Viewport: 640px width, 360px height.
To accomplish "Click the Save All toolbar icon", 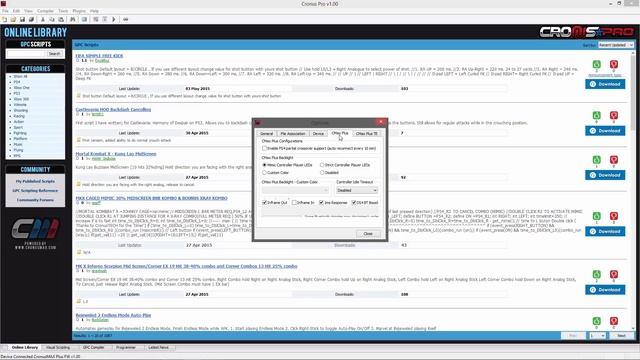I will coord(31,19).
